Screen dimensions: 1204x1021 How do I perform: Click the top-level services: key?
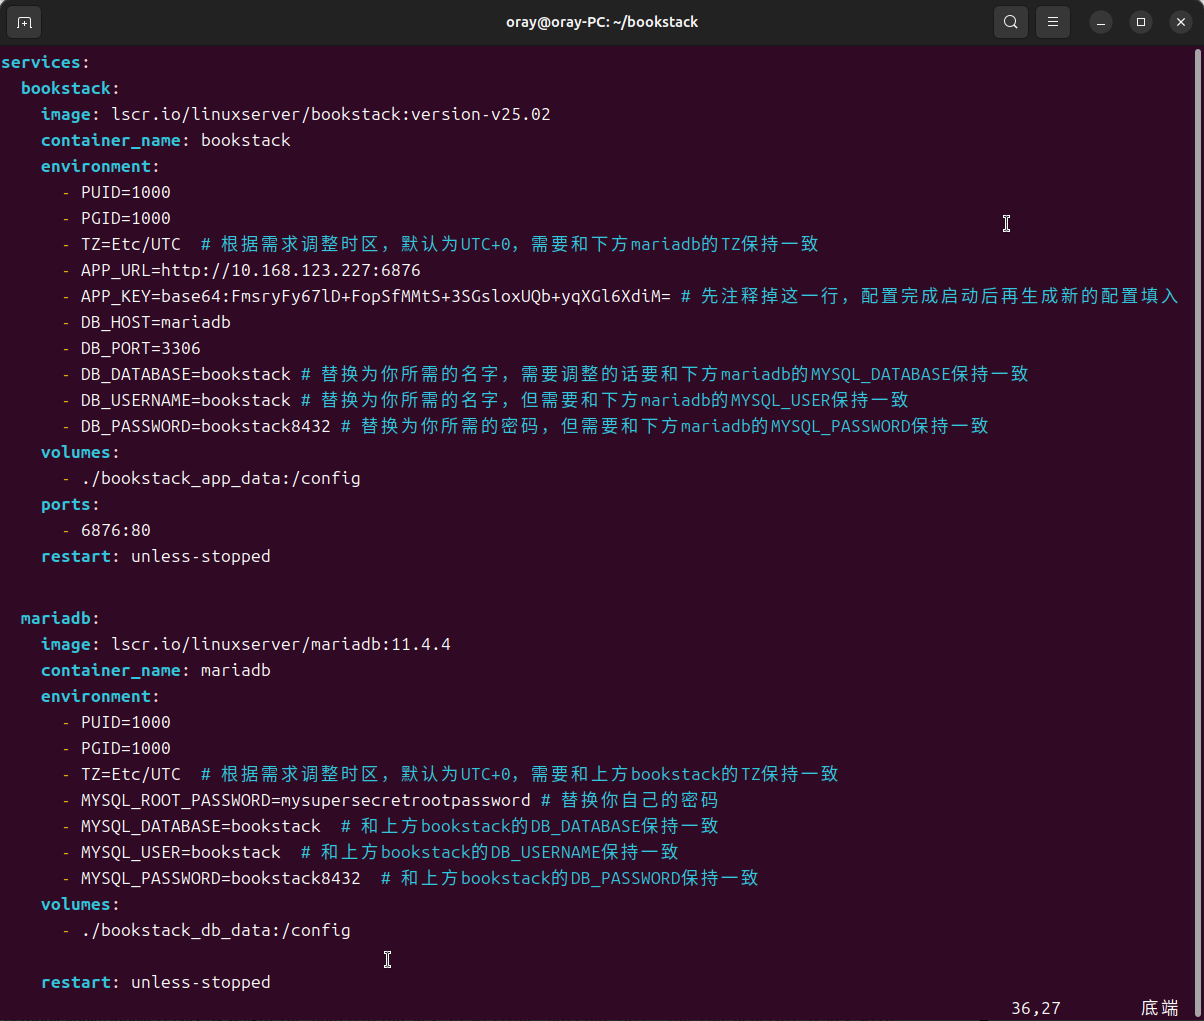(x=44, y=62)
